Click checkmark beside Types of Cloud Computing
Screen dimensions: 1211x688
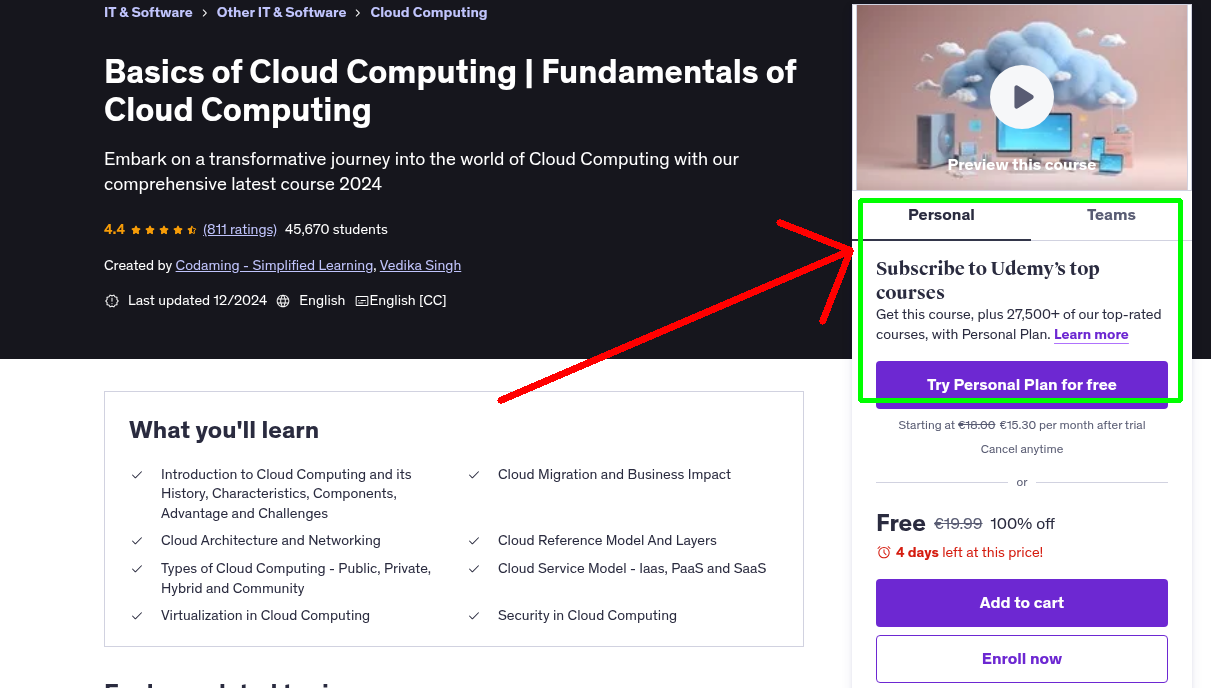point(137,569)
